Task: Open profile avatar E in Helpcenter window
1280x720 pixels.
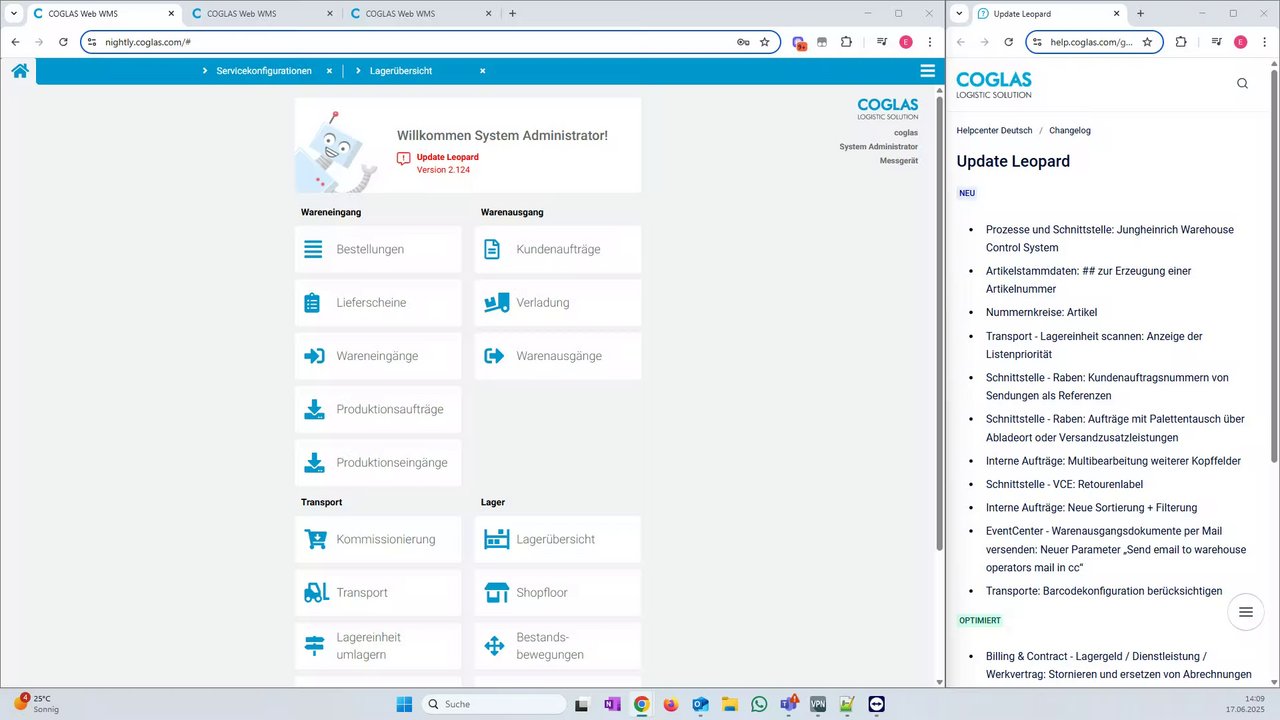Action: click(x=1240, y=42)
